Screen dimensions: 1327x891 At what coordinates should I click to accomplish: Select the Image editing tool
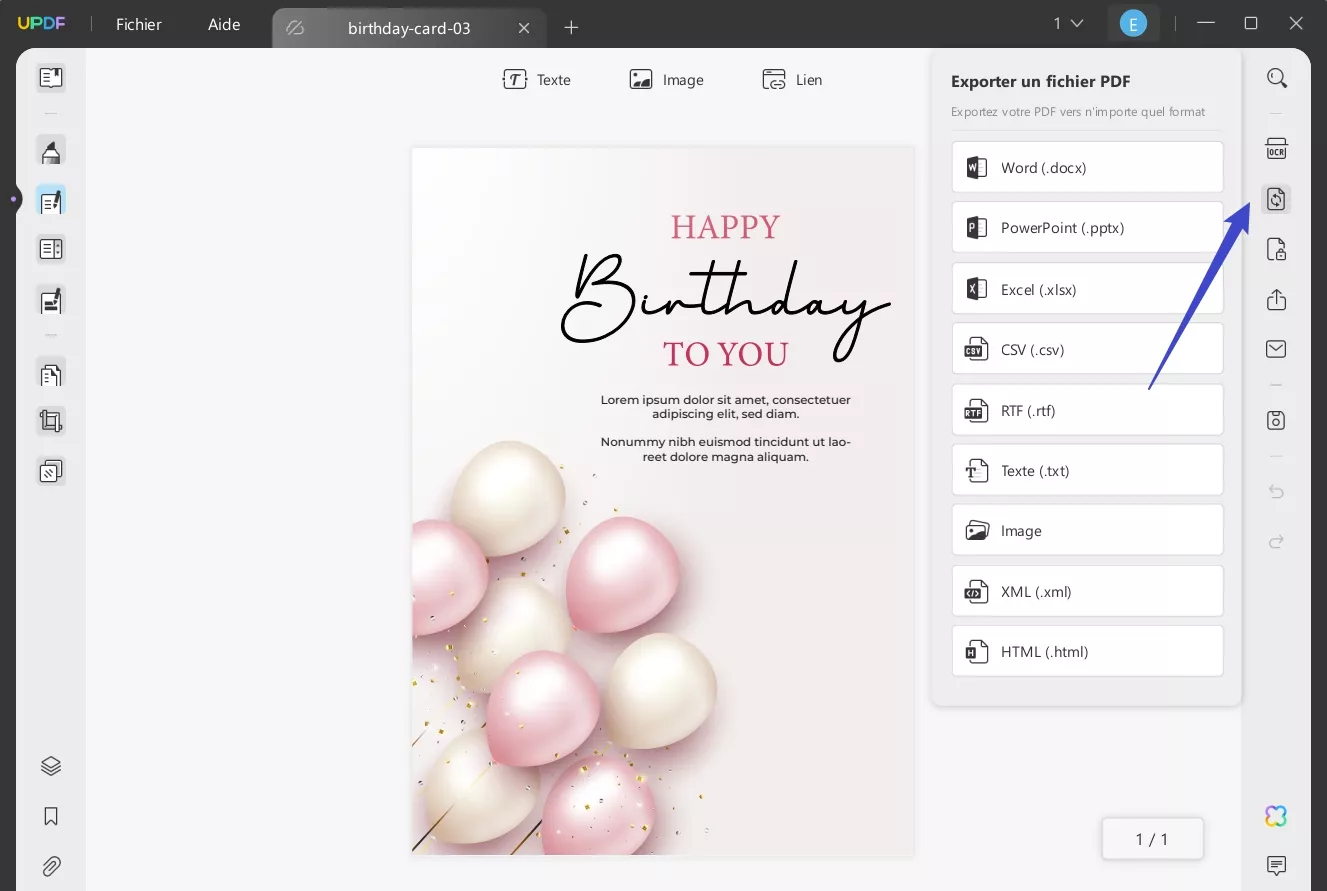pos(666,80)
